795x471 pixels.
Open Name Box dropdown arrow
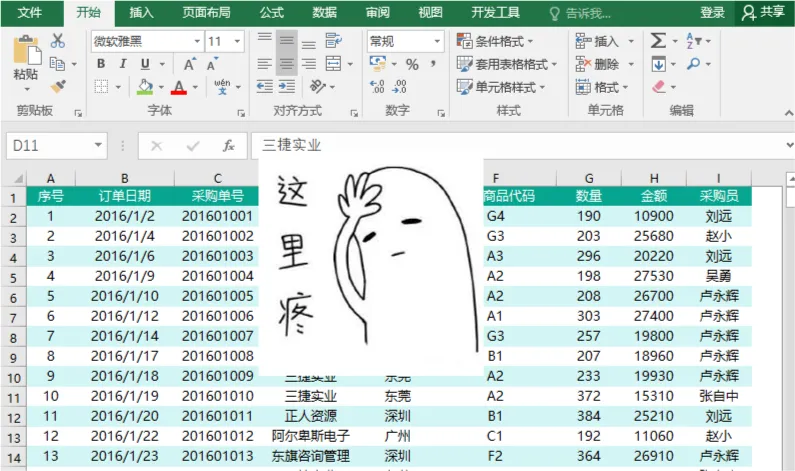(x=98, y=146)
